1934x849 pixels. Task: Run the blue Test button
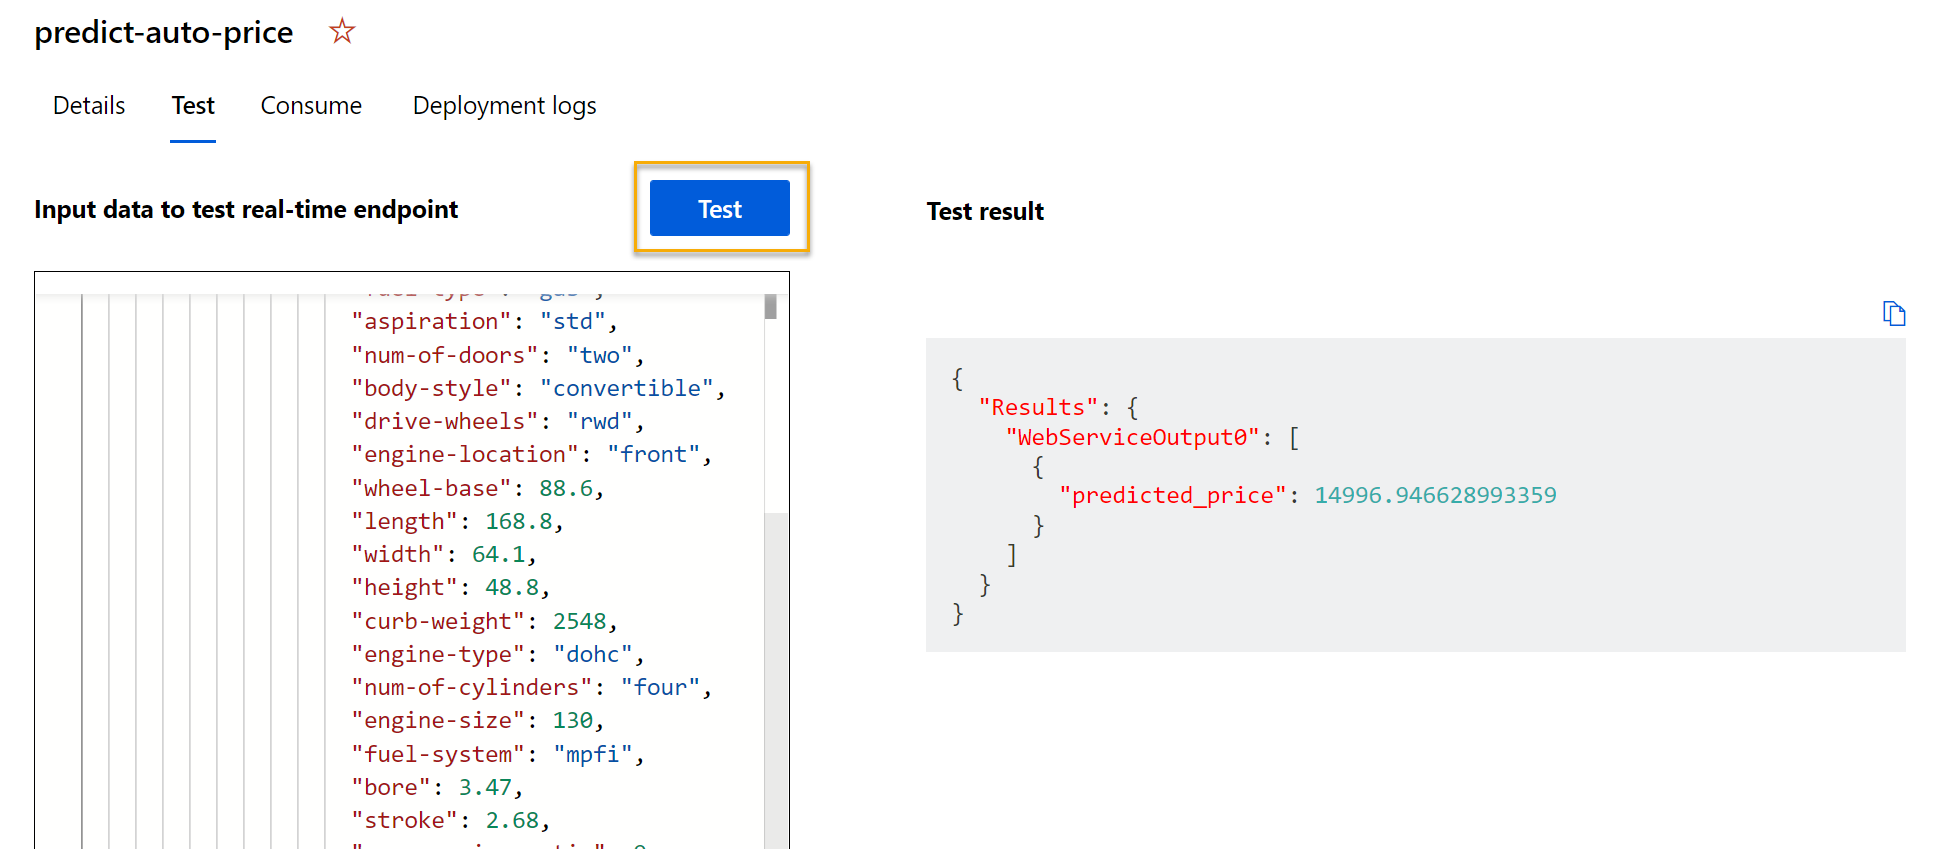click(x=720, y=208)
